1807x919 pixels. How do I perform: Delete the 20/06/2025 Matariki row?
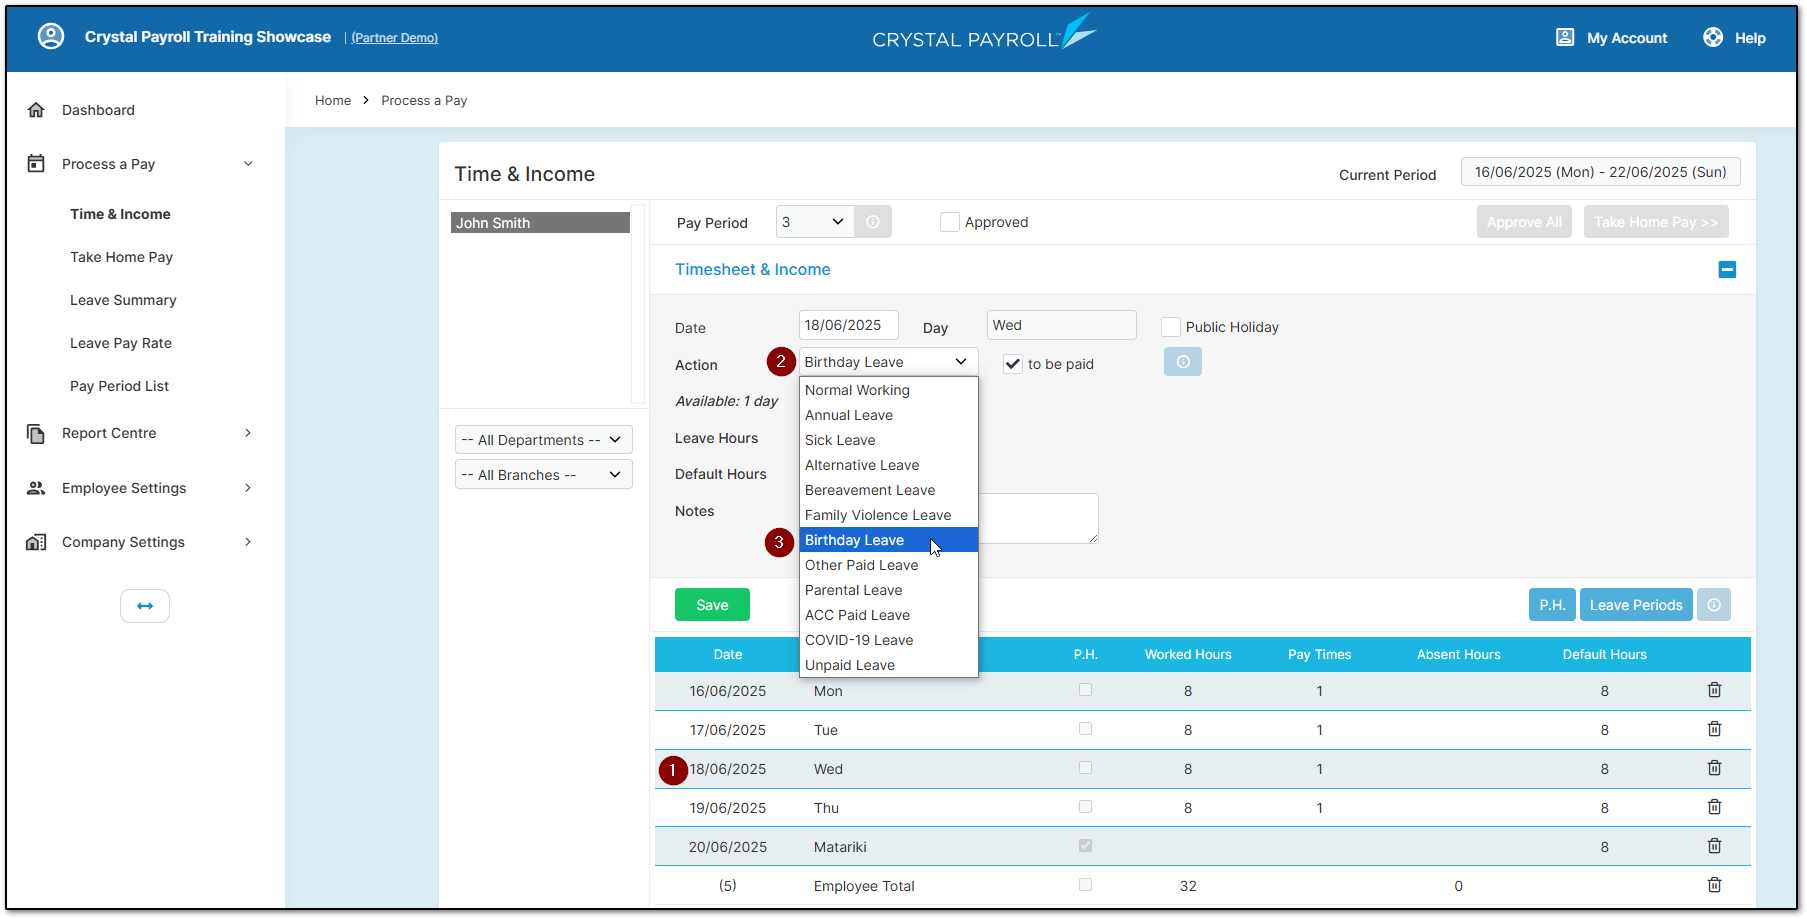1714,846
